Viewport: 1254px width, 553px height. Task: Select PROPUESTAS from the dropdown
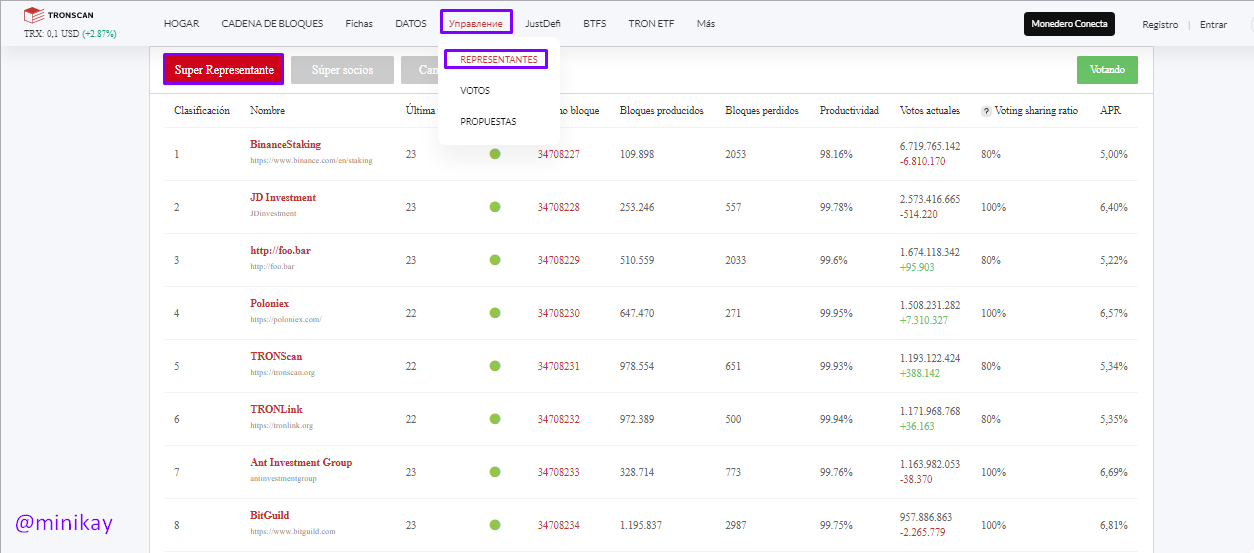click(488, 122)
